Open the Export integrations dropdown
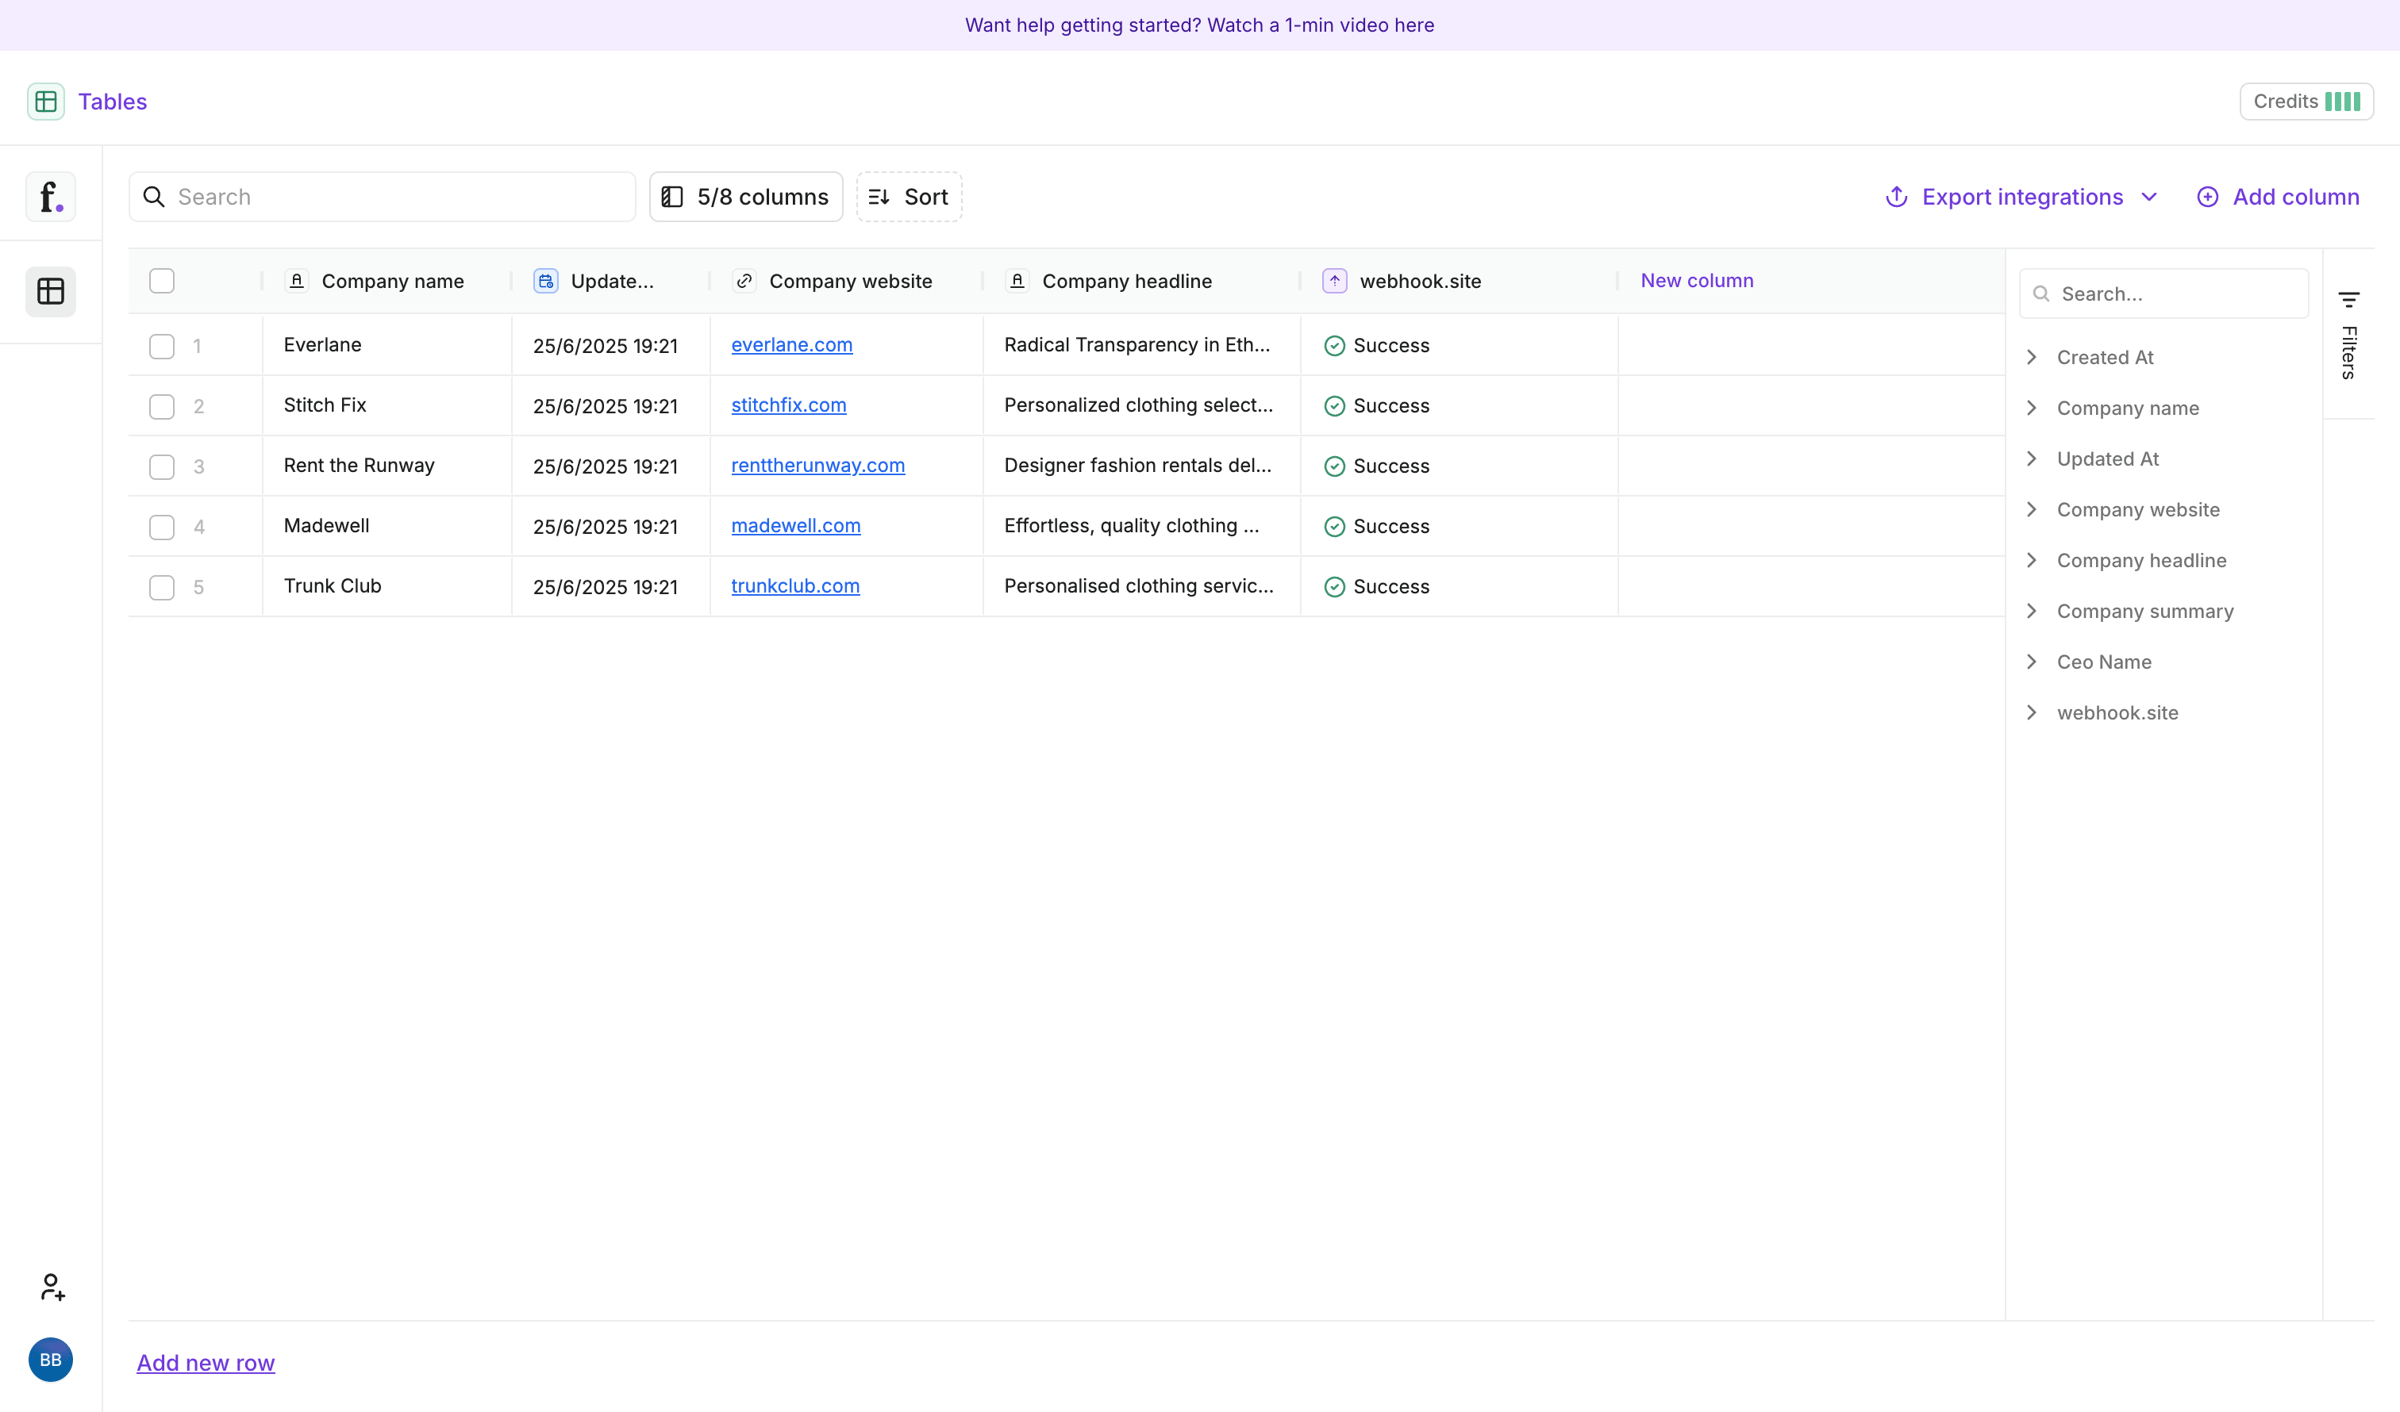Image resolution: width=2400 pixels, height=1412 pixels. 2022,197
